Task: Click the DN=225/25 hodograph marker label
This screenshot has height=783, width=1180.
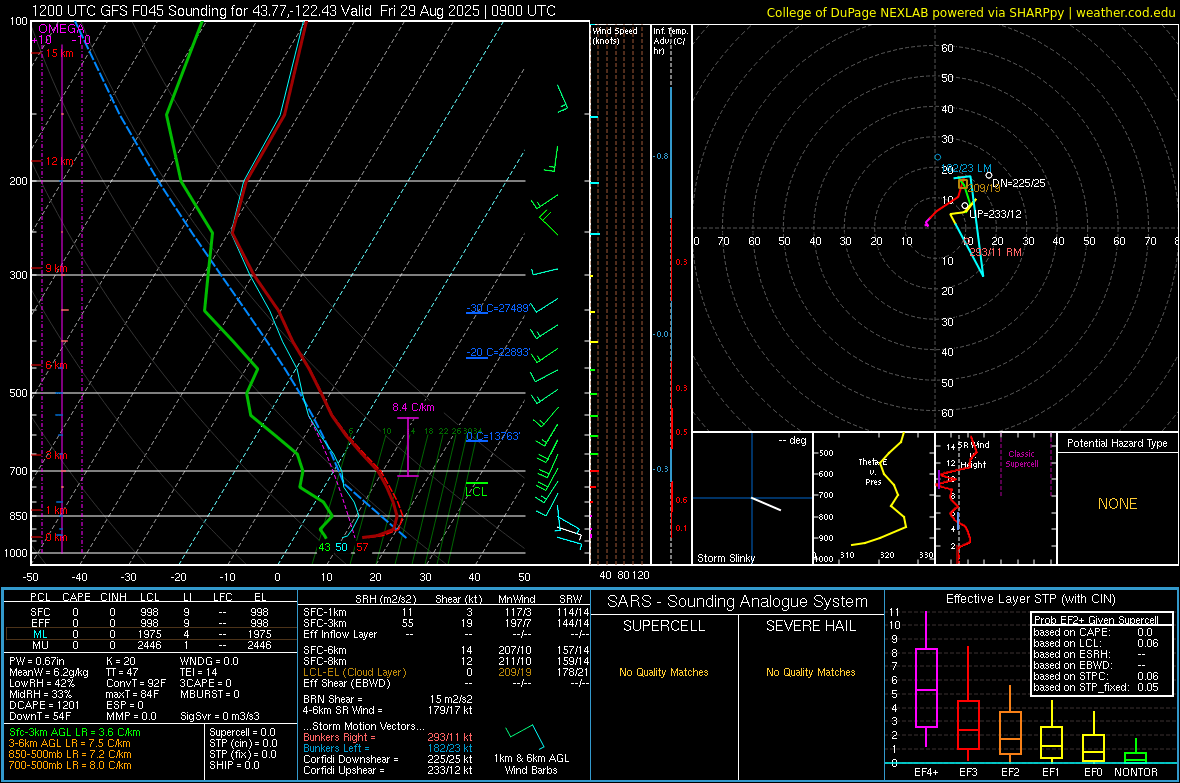Action: 1018,183
